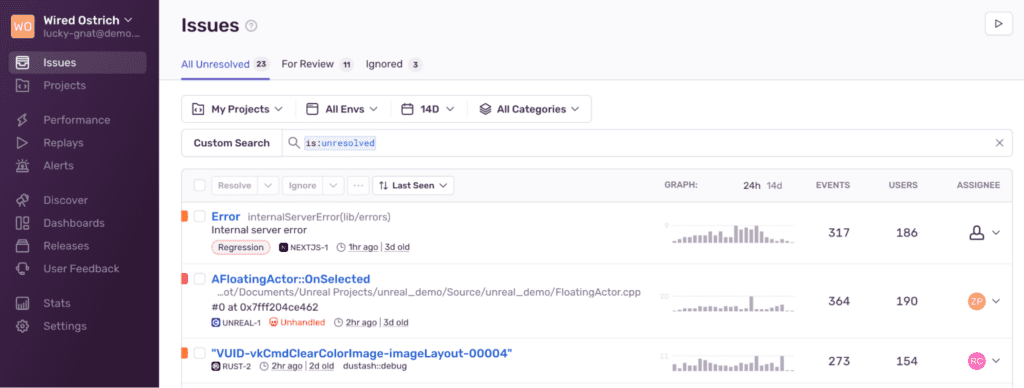The width and height of the screenshot is (1024, 388).
Task: Click the play button at top right
Action: point(998,24)
